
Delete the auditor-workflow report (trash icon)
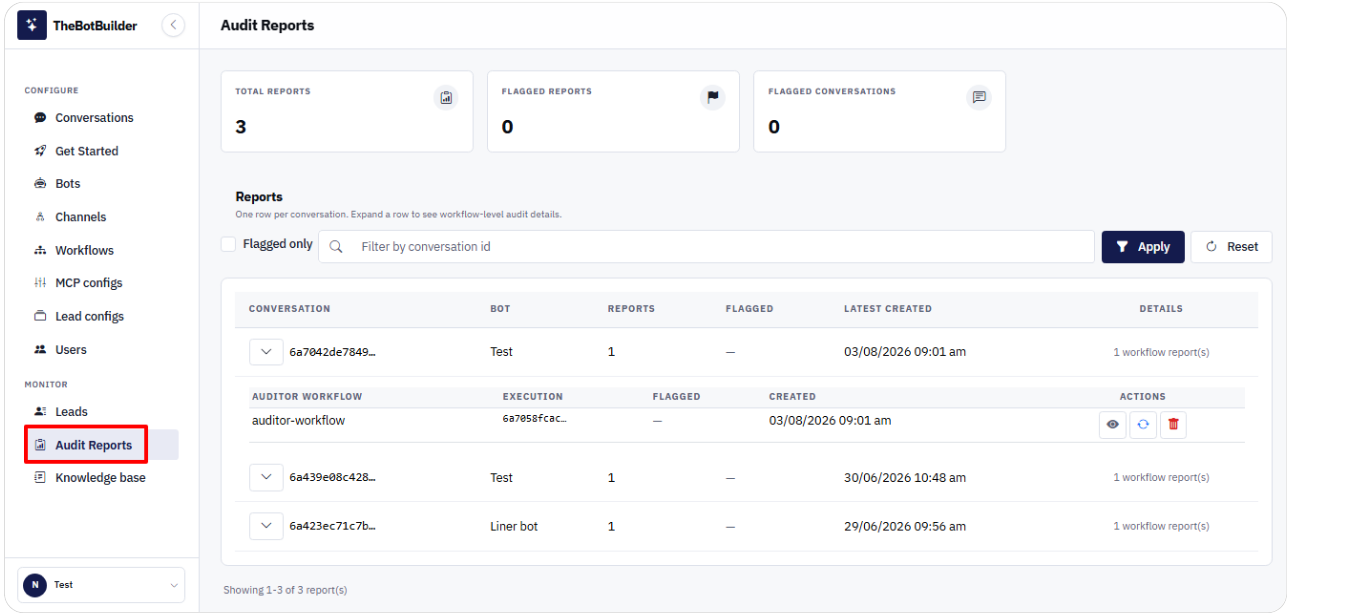coord(1173,424)
